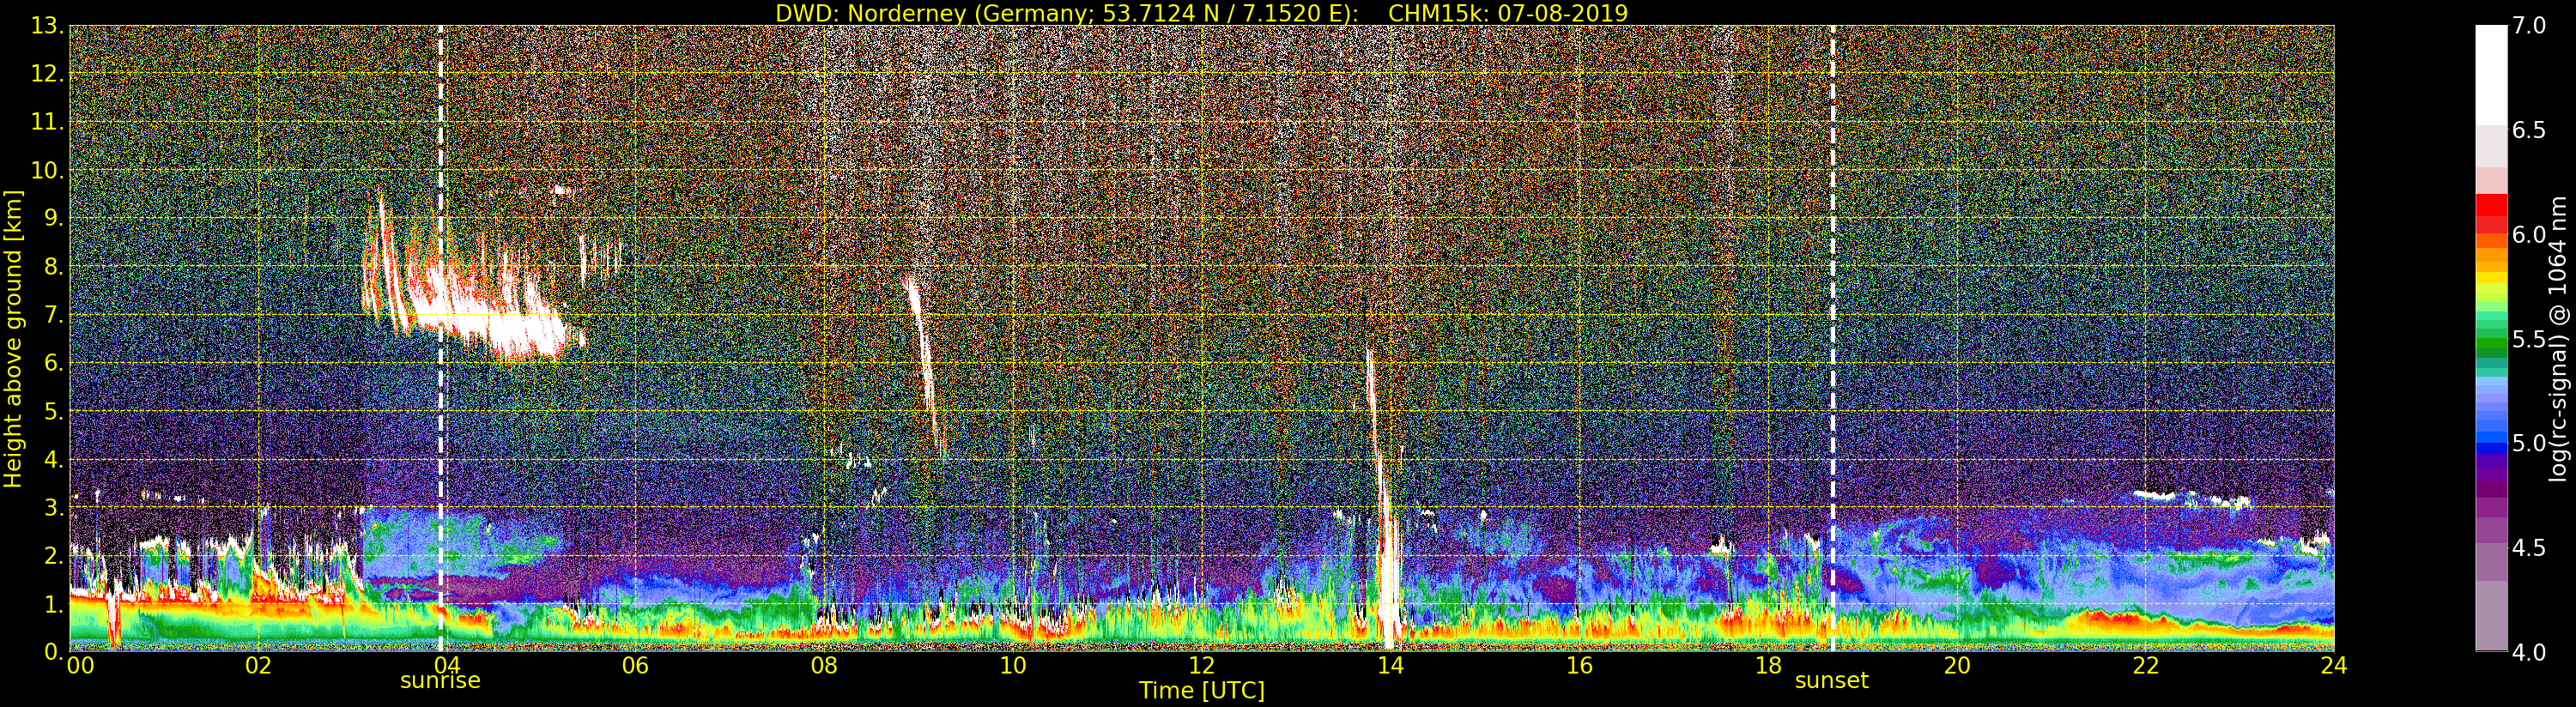The image size is (2576, 707).
Task: Click the 'sunrise' label below the axis
Action: 440,681
